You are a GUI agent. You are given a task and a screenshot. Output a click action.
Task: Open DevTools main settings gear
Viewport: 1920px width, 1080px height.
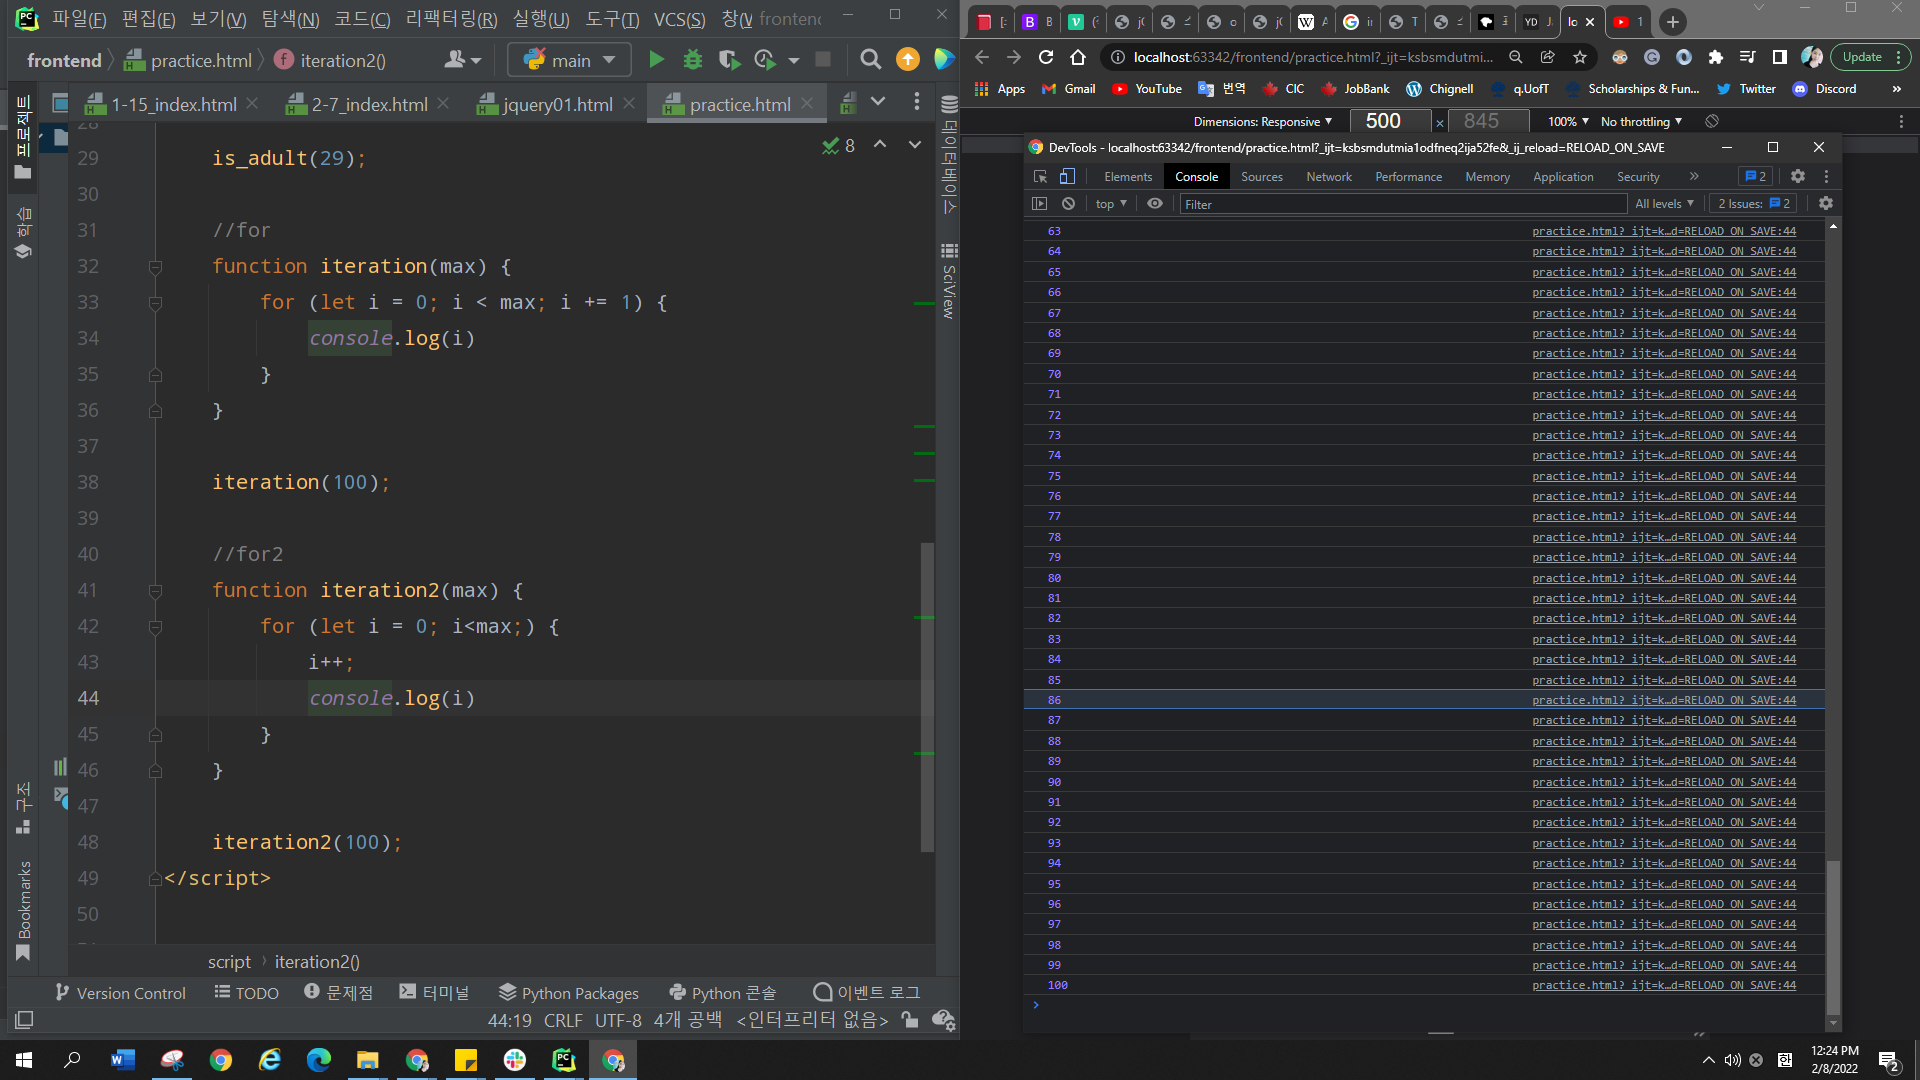tap(1798, 176)
